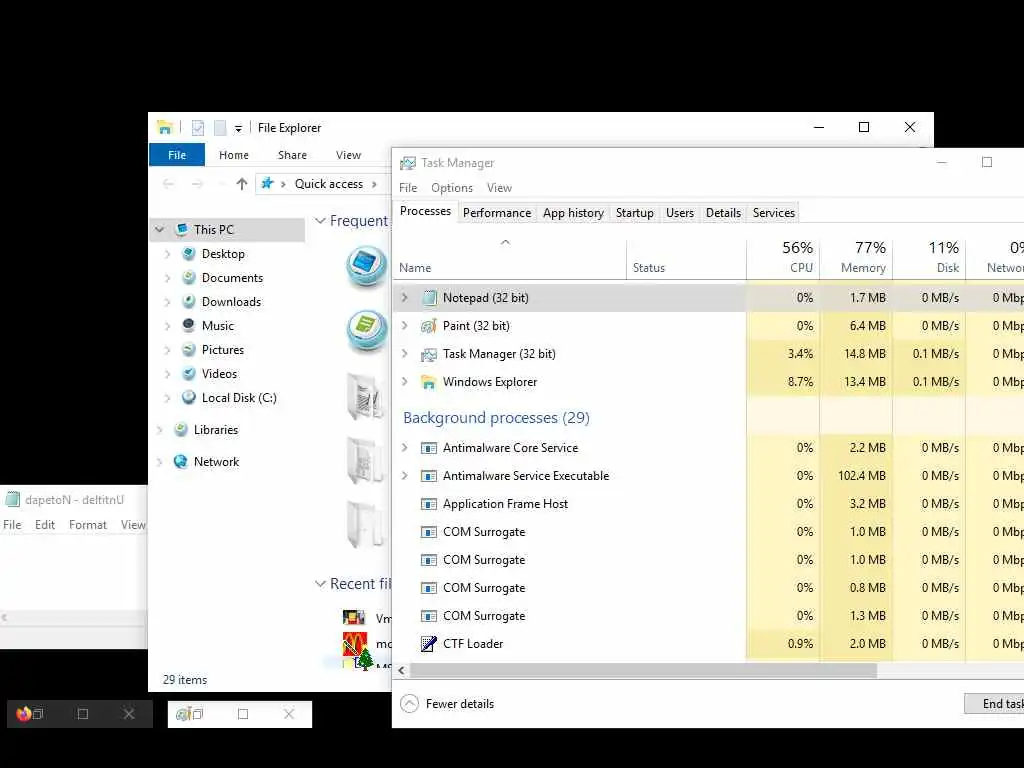The image size is (1024, 768).
Task: Click the Task Manager process row icon
Action: (429, 354)
